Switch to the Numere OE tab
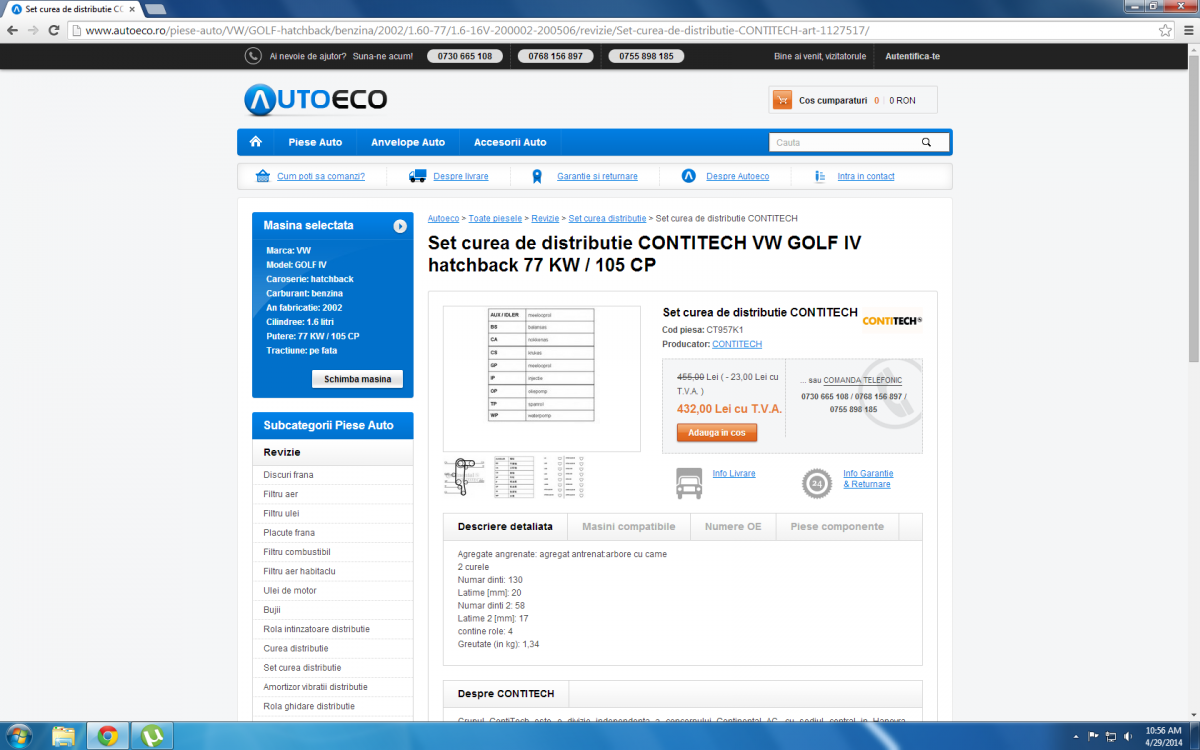Screen dimensions: 1200x750 click(733, 527)
